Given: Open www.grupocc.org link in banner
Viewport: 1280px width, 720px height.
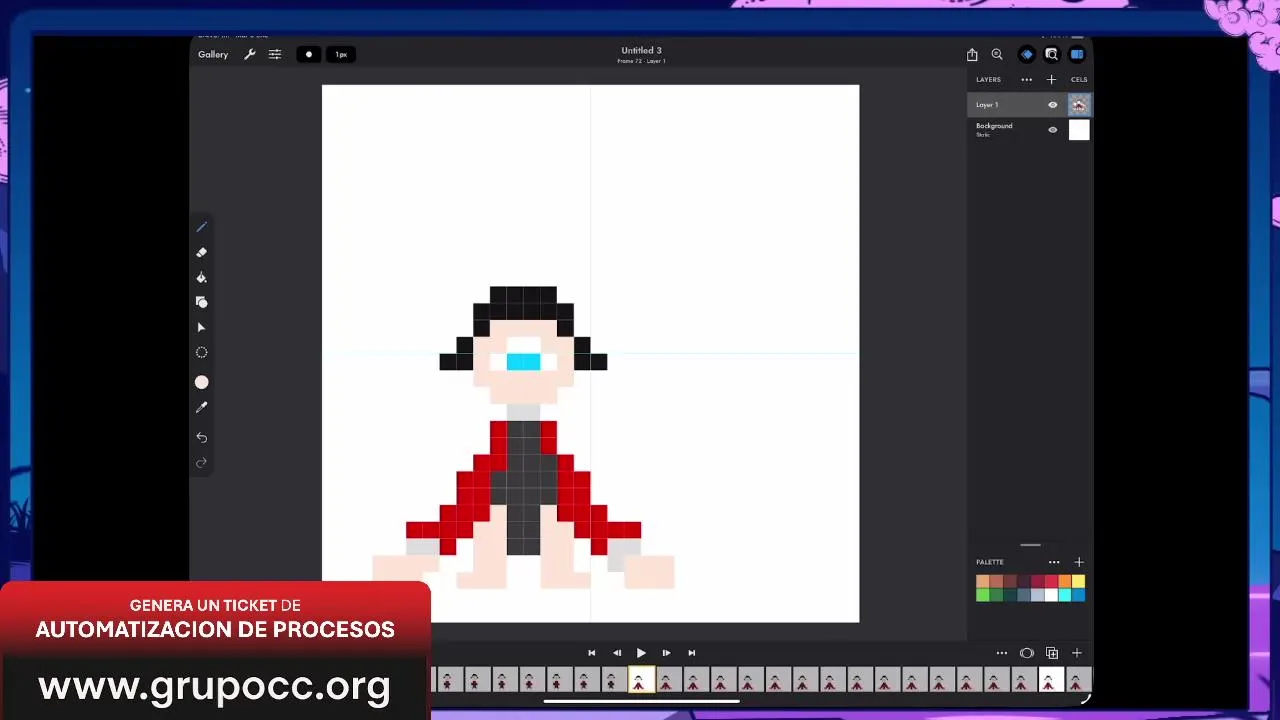Looking at the screenshot, I should 214,686.
